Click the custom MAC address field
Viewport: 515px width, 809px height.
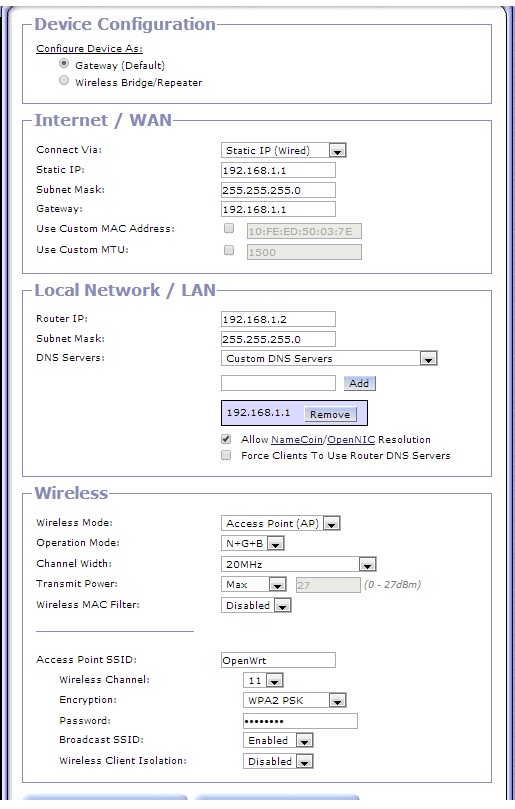[x=304, y=231]
